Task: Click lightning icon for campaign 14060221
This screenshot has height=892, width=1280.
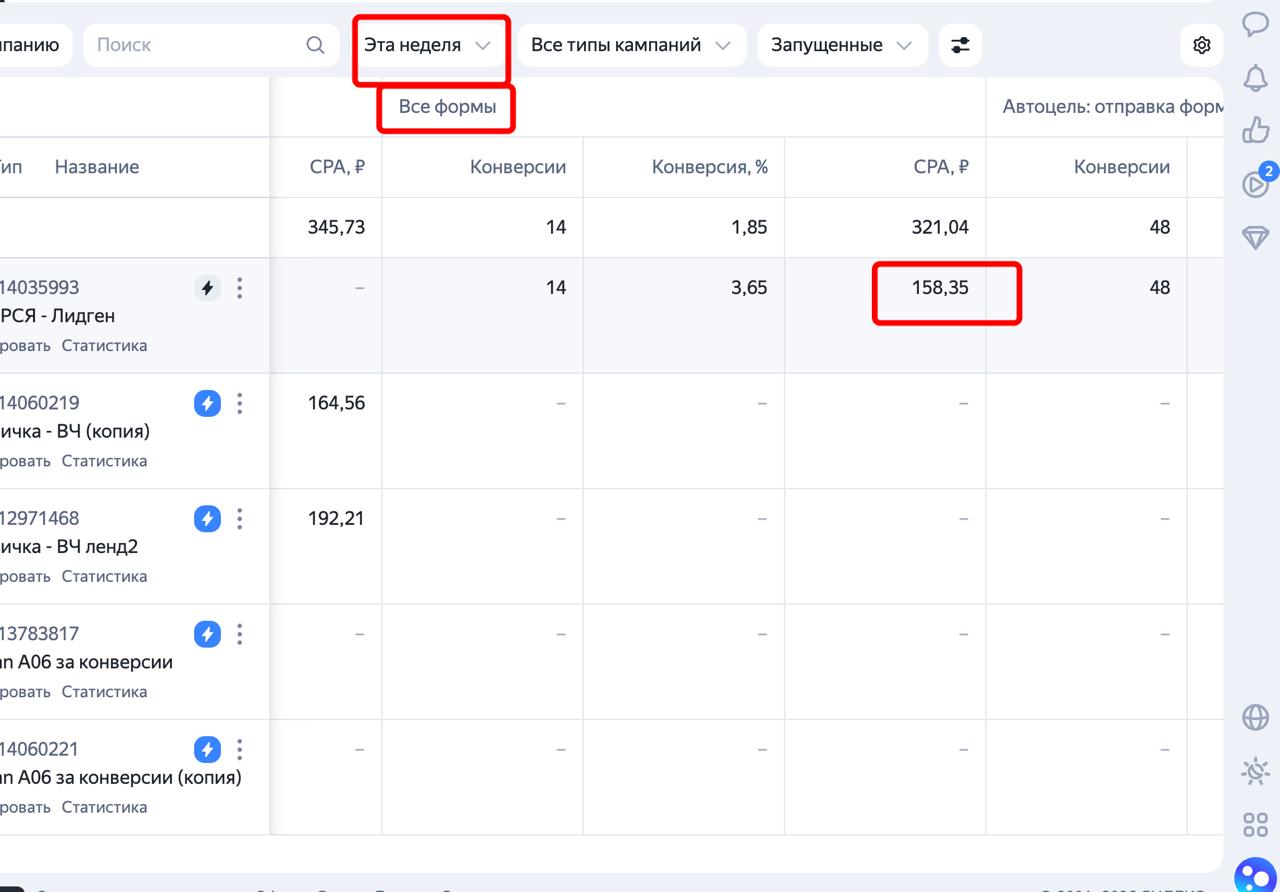Action: (207, 750)
